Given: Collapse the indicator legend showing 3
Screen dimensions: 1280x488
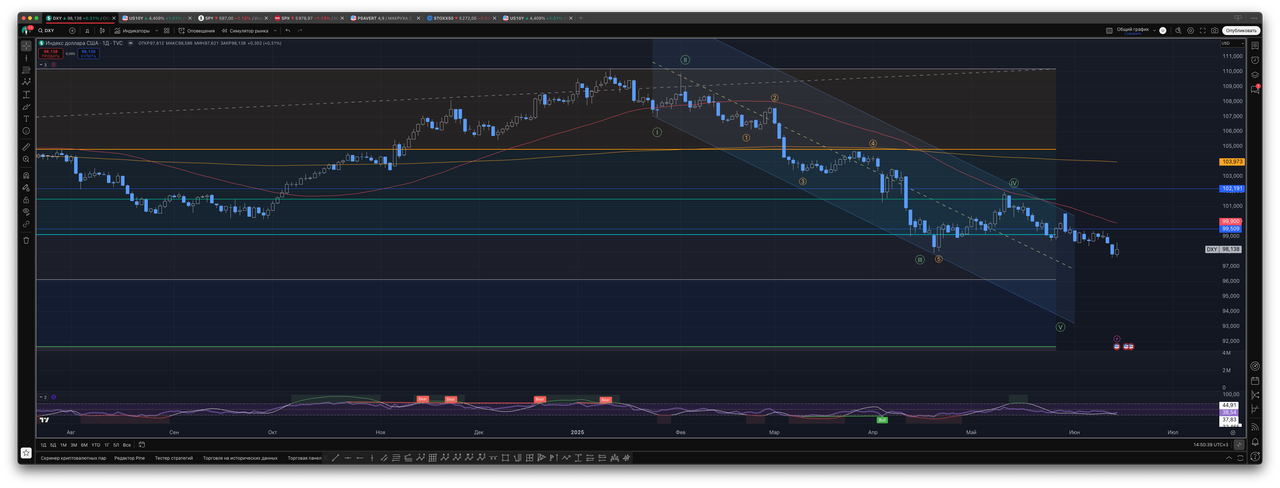Looking at the screenshot, I should tap(42, 64).
